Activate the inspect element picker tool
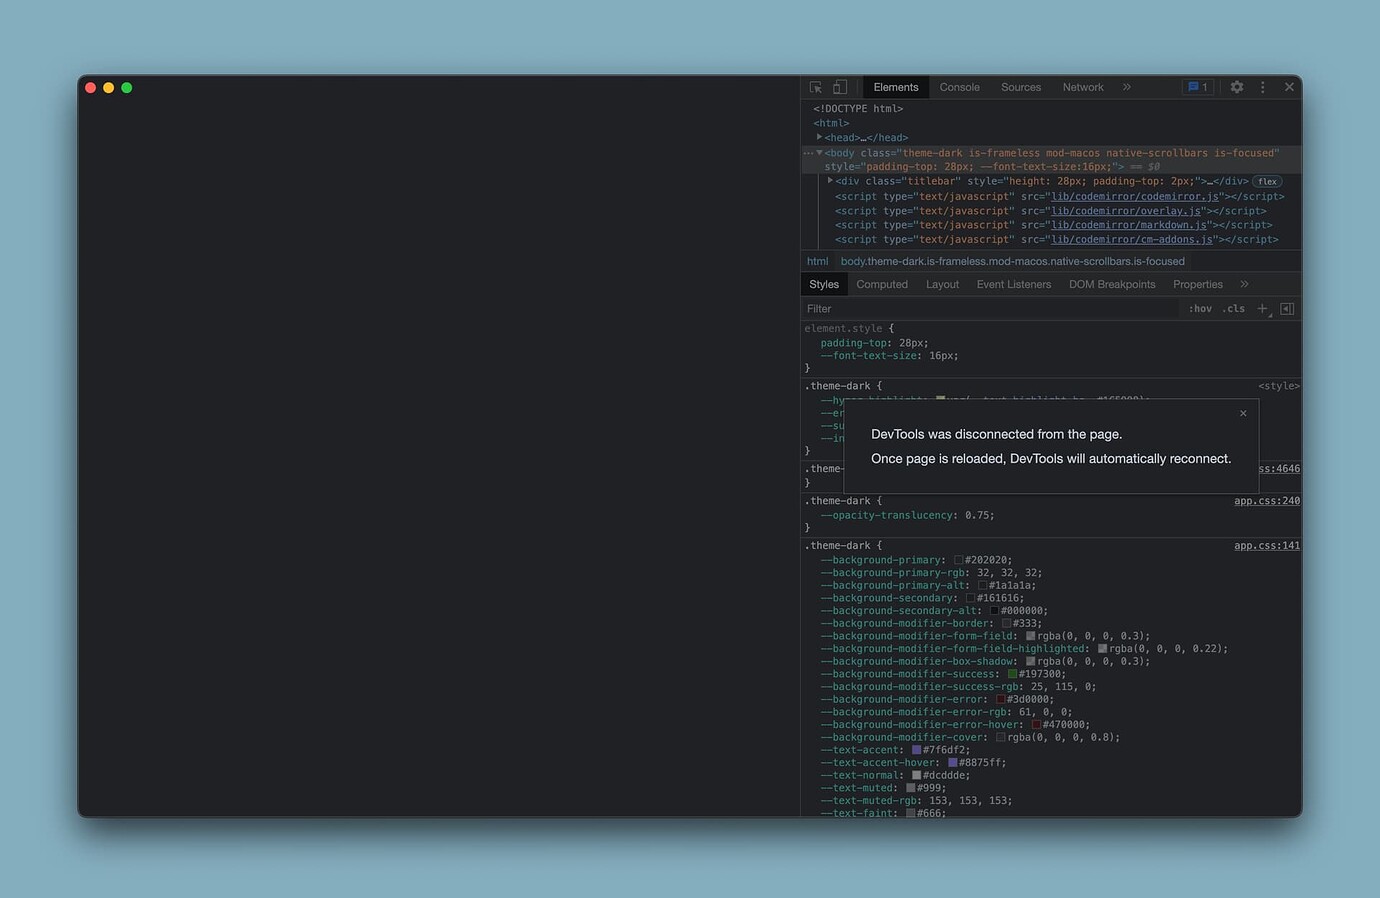 coord(816,88)
